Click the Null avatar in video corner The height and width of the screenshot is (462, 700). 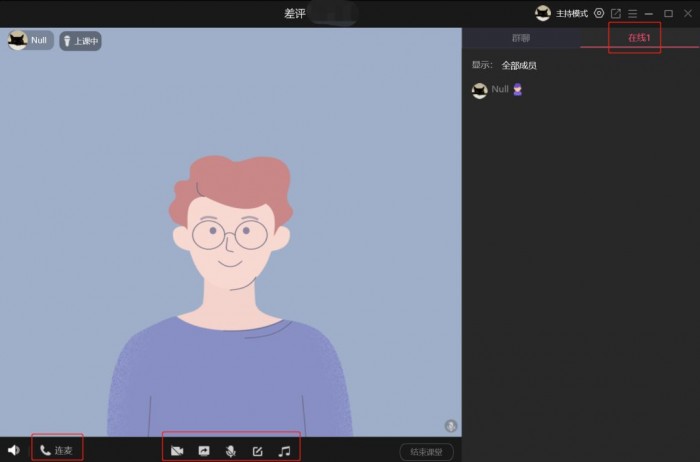pos(18,40)
